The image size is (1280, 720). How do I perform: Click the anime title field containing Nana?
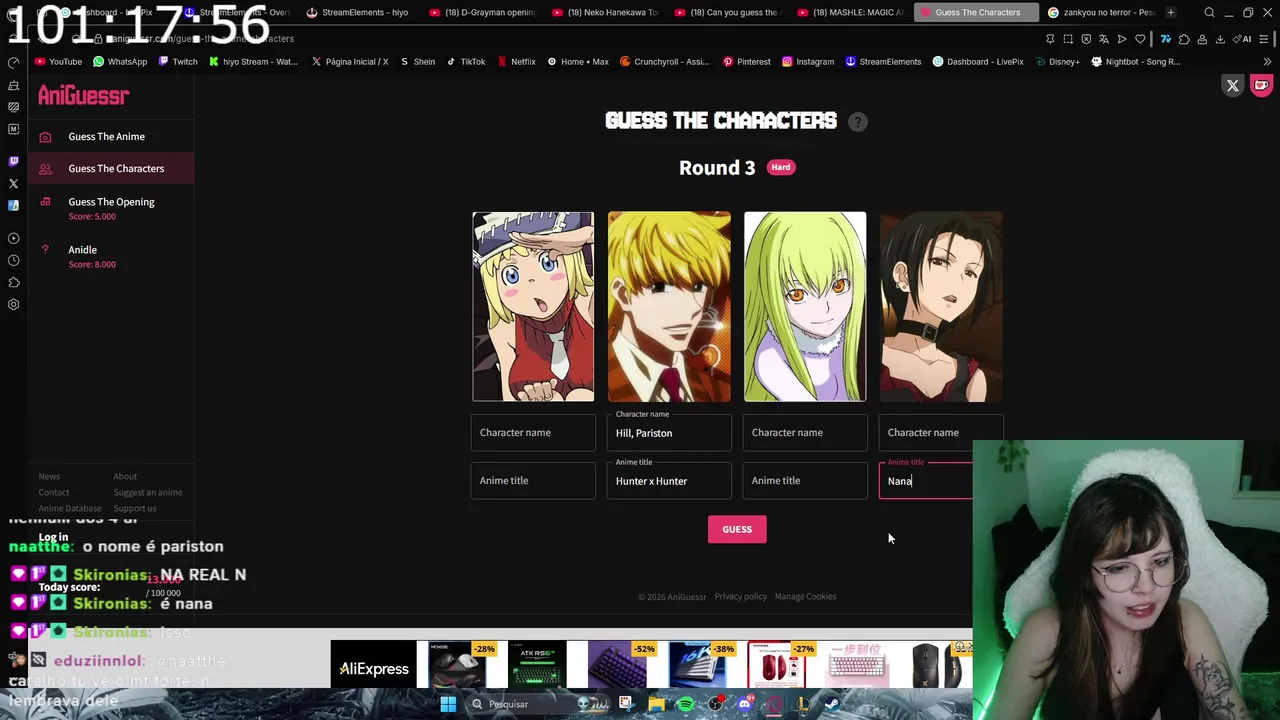point(926,481)
